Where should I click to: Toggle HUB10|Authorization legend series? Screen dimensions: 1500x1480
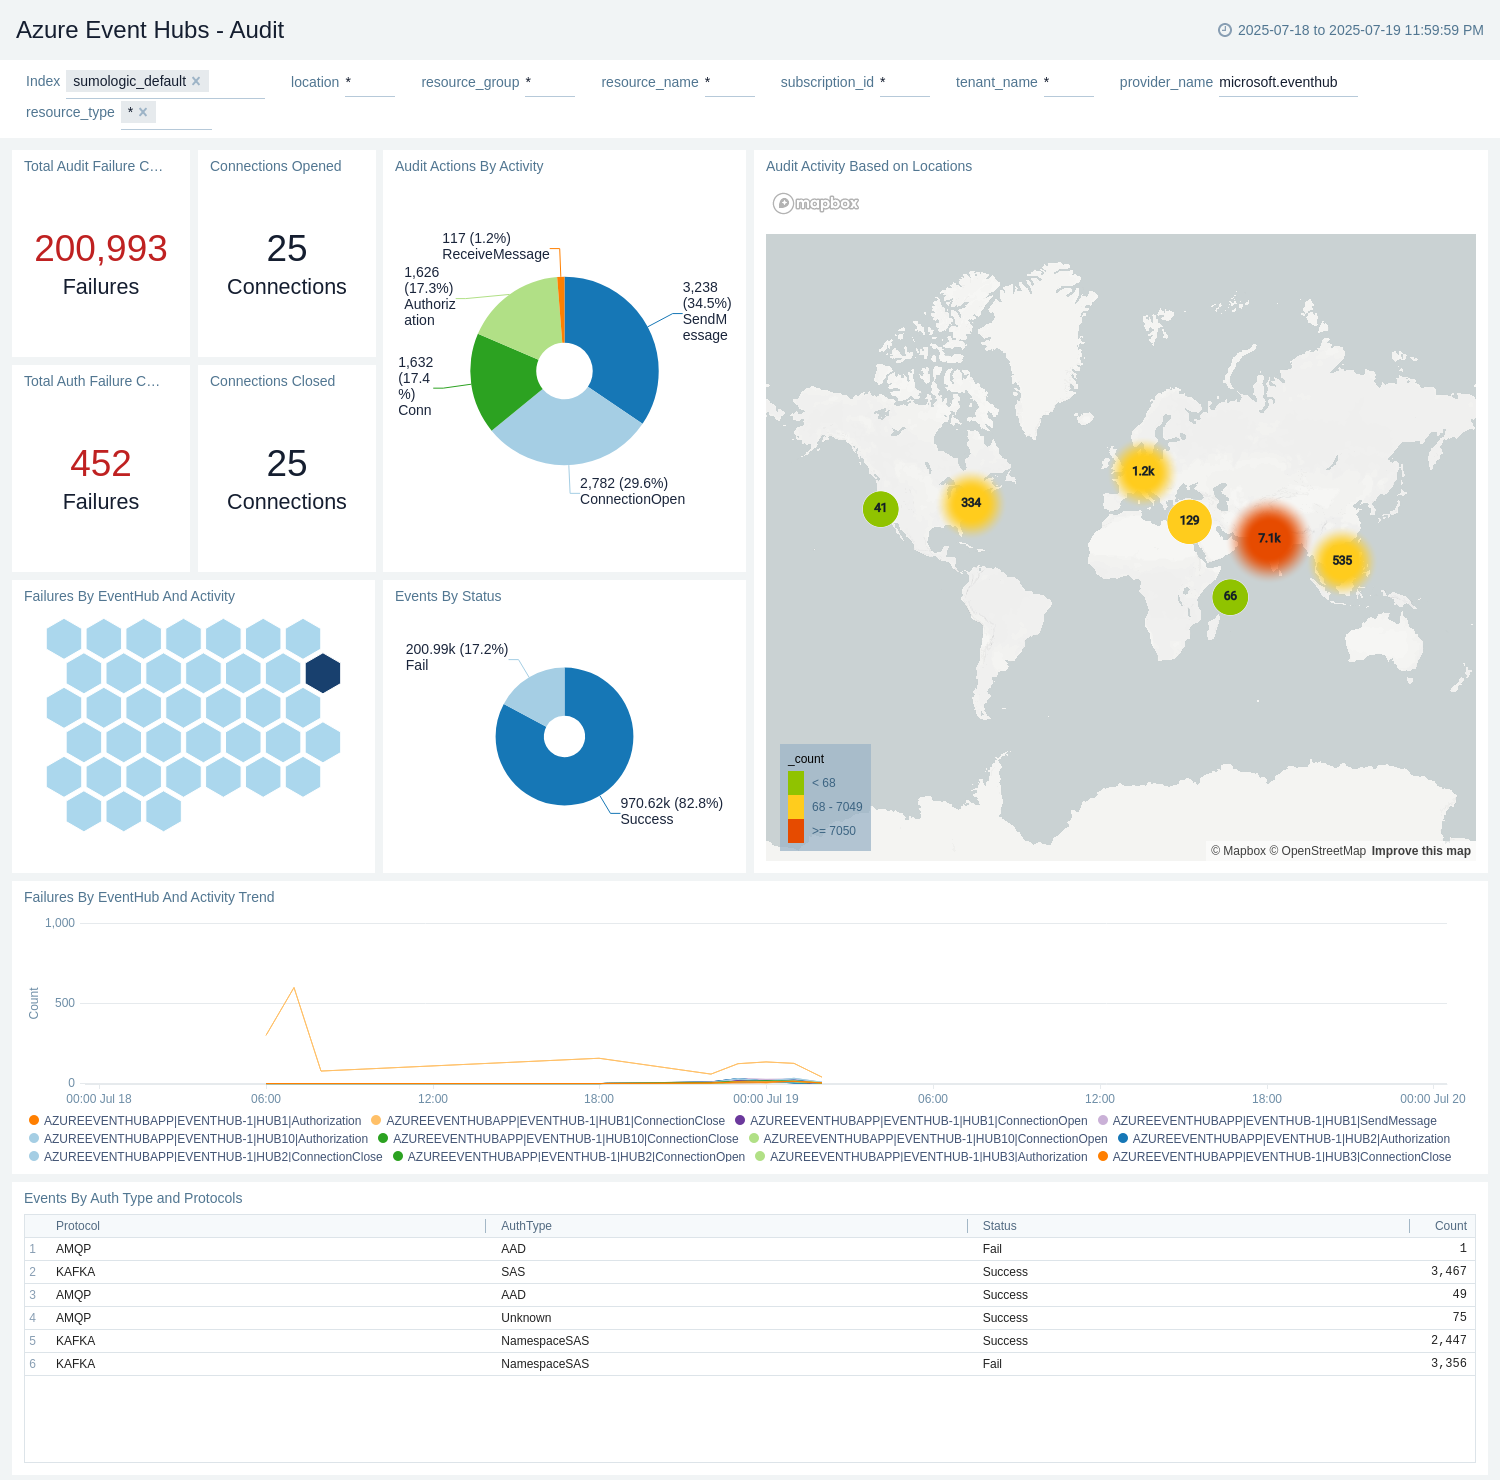tap(198, 1139)
